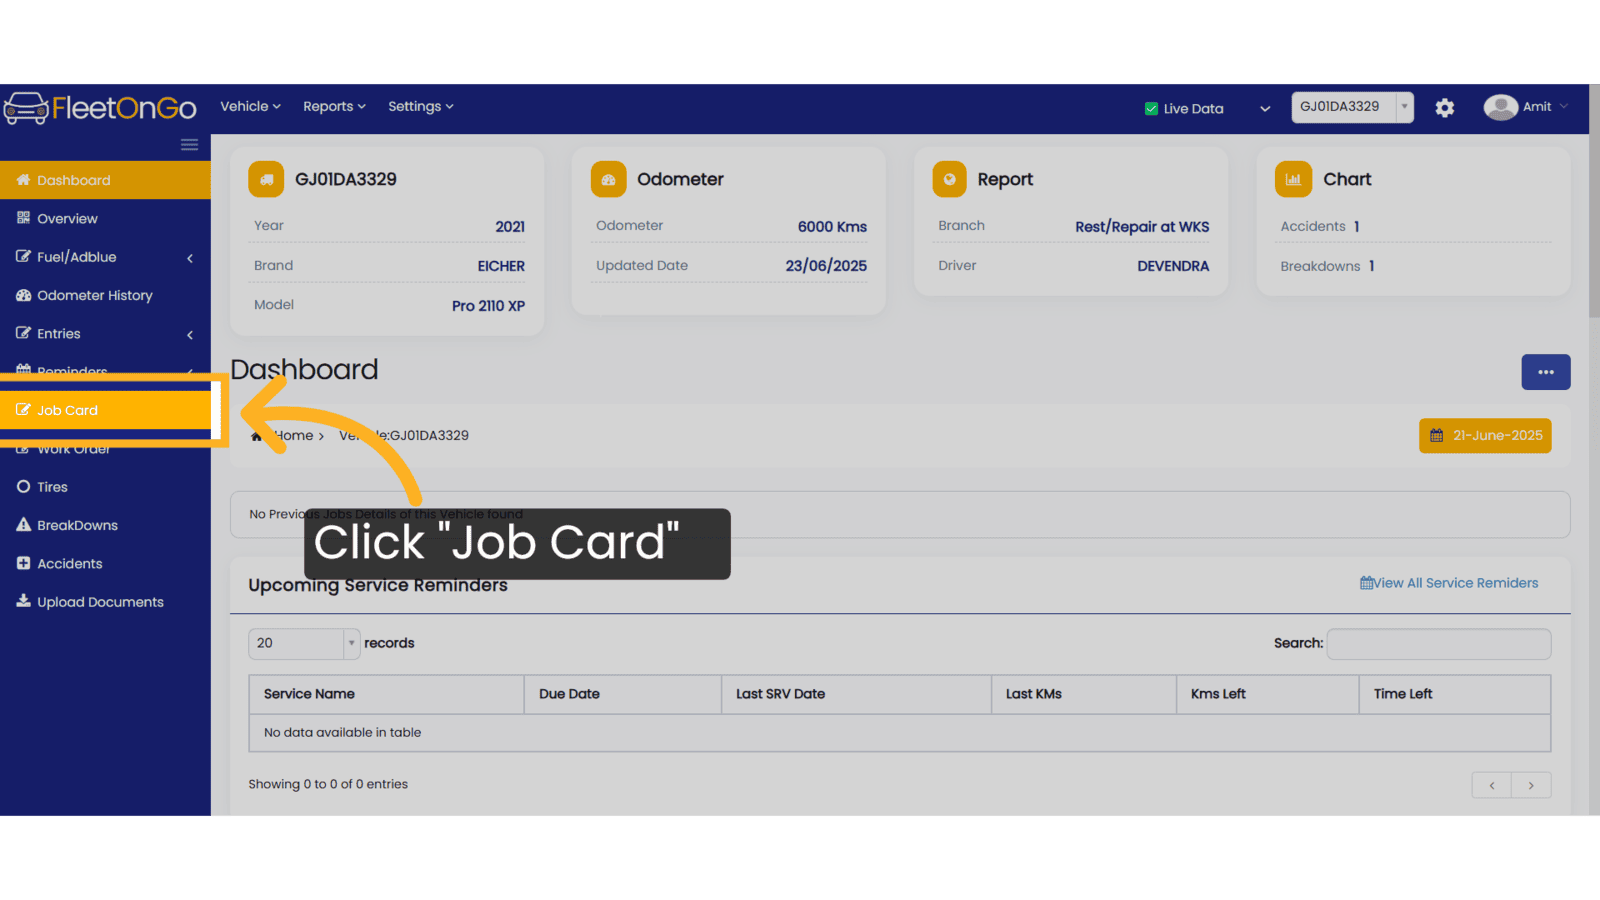Screen dimensions: 1600x900
Task: Click the Accidents plus icon
Action: 23,563
